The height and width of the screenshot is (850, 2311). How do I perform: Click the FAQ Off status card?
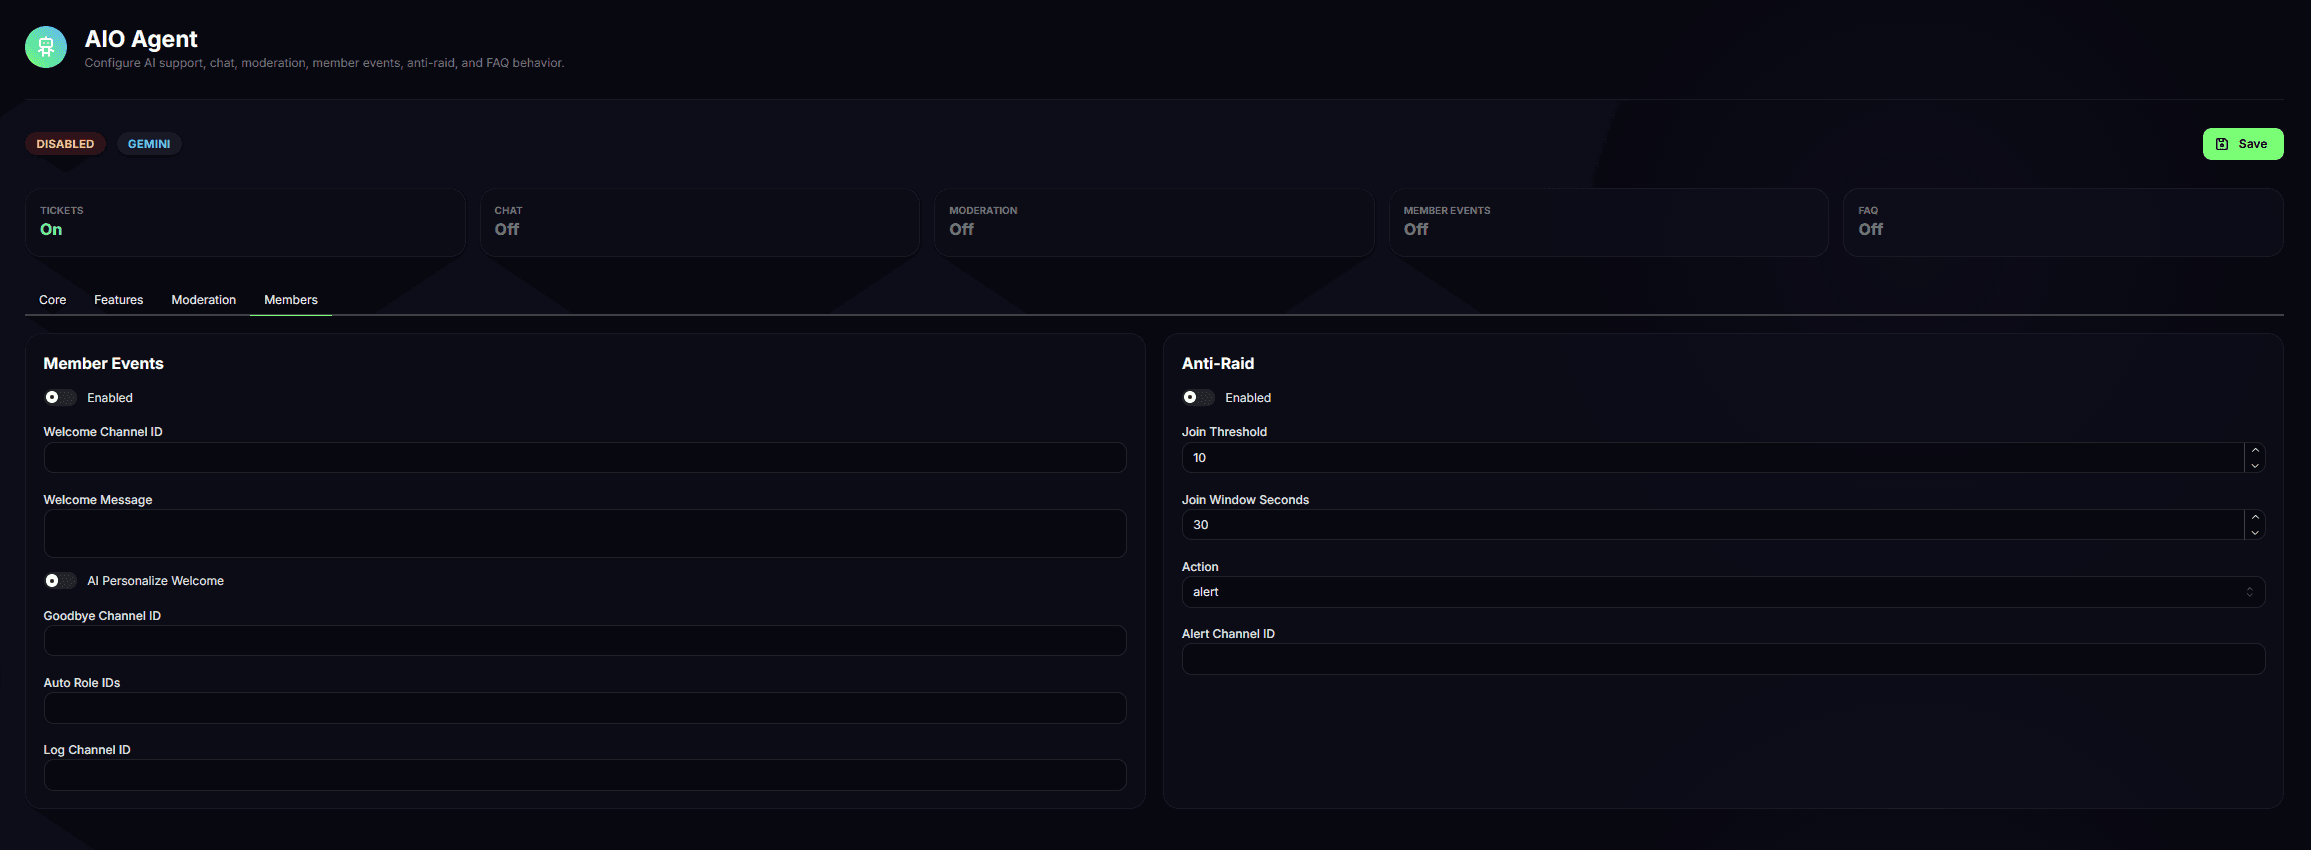click(x=2063, y=222)
